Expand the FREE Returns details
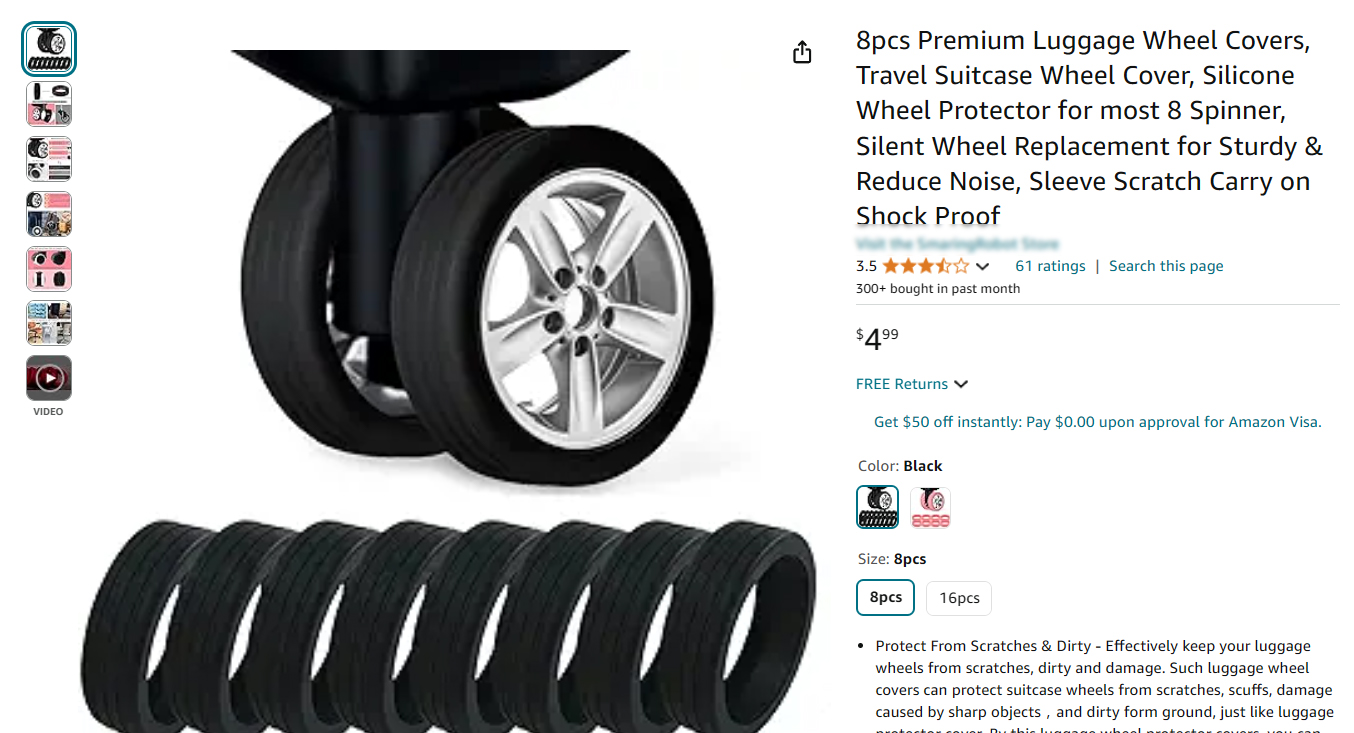1354x733 pixels. tap(912, 384)
